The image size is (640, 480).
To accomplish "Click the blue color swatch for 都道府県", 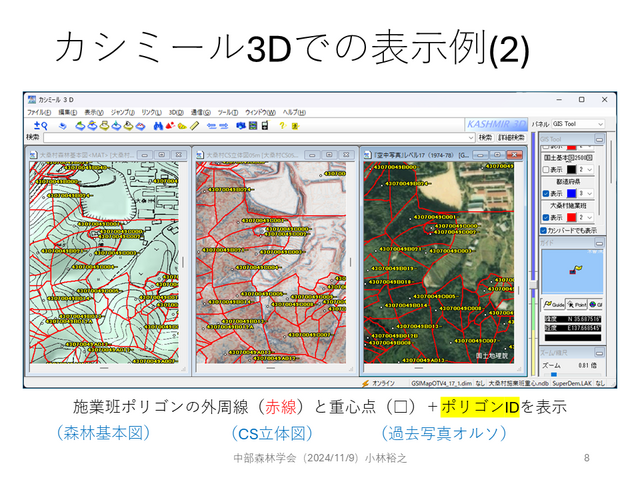I will pos(571,193).
